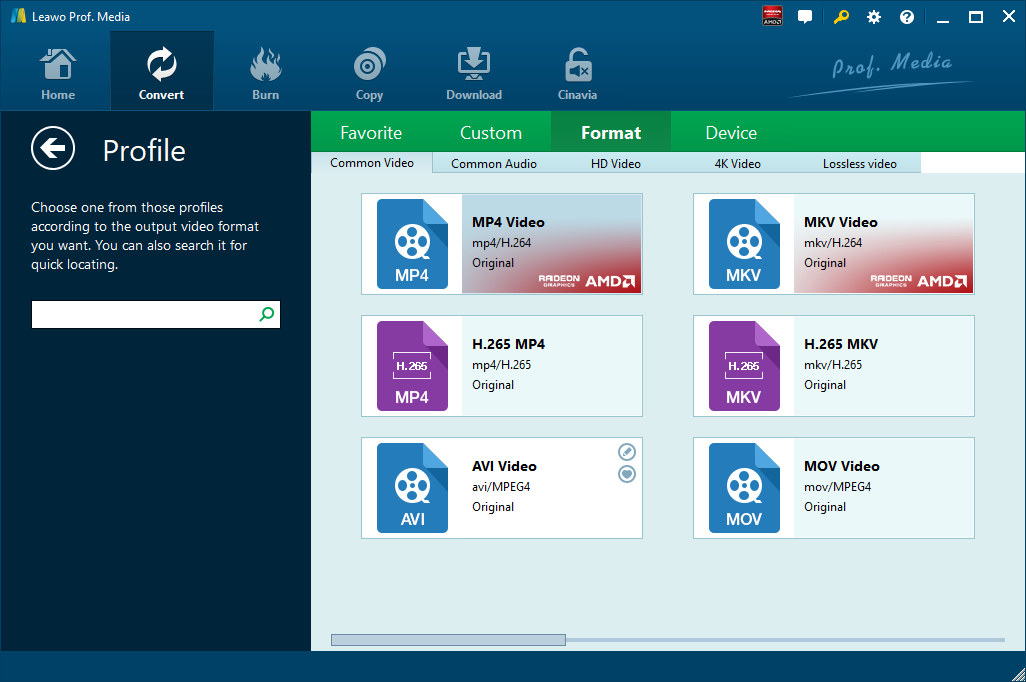Choose the H.265 MKV profile

point(833,366)
